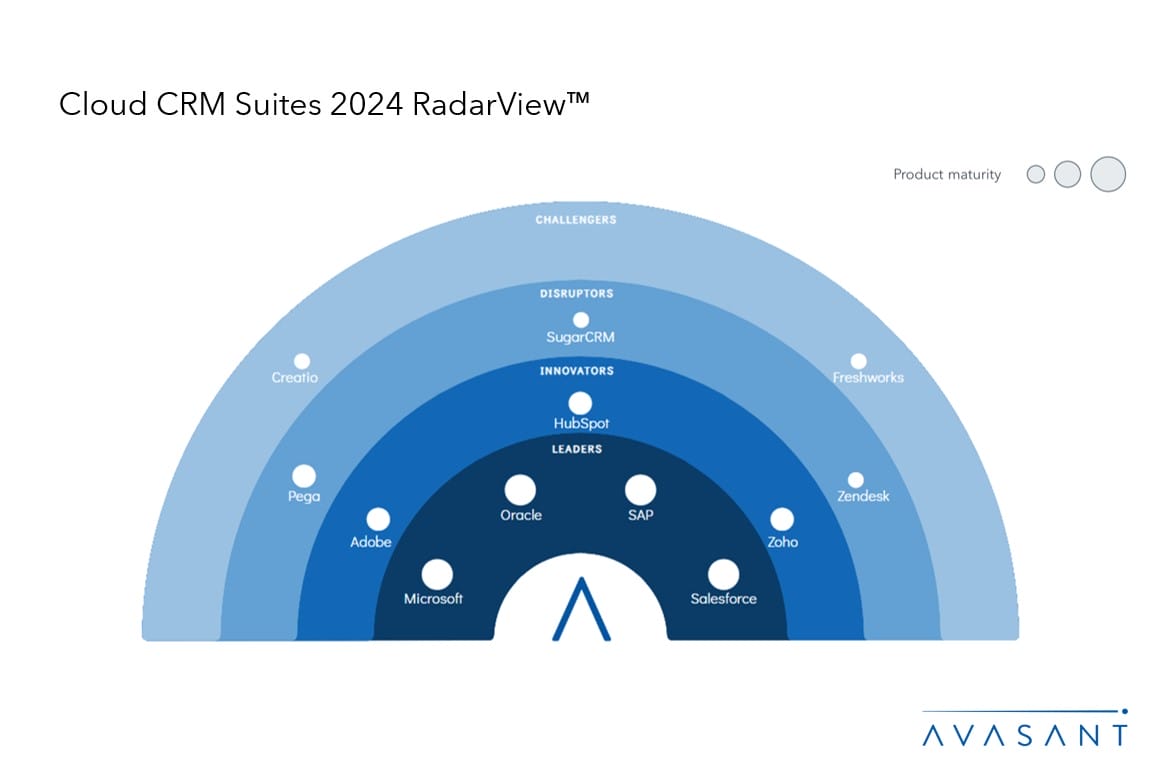Select the Zendesk circle marker
The image size is (1152, 768).
coord(856,480)
